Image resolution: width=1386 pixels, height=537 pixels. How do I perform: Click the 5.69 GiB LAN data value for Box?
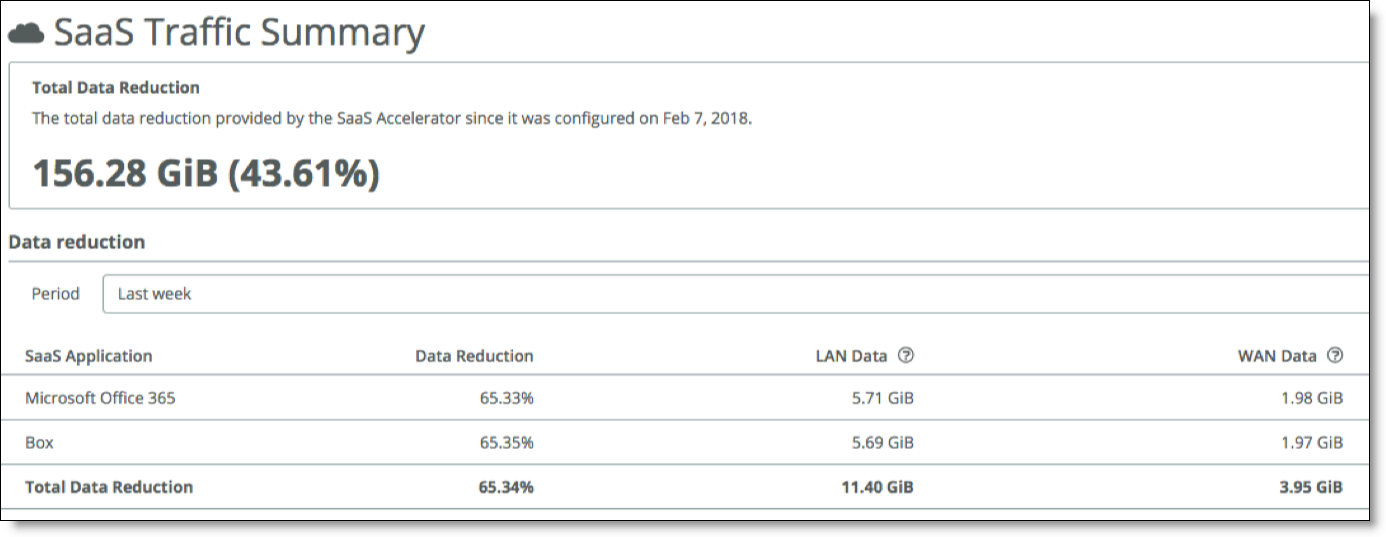point(881,442)
